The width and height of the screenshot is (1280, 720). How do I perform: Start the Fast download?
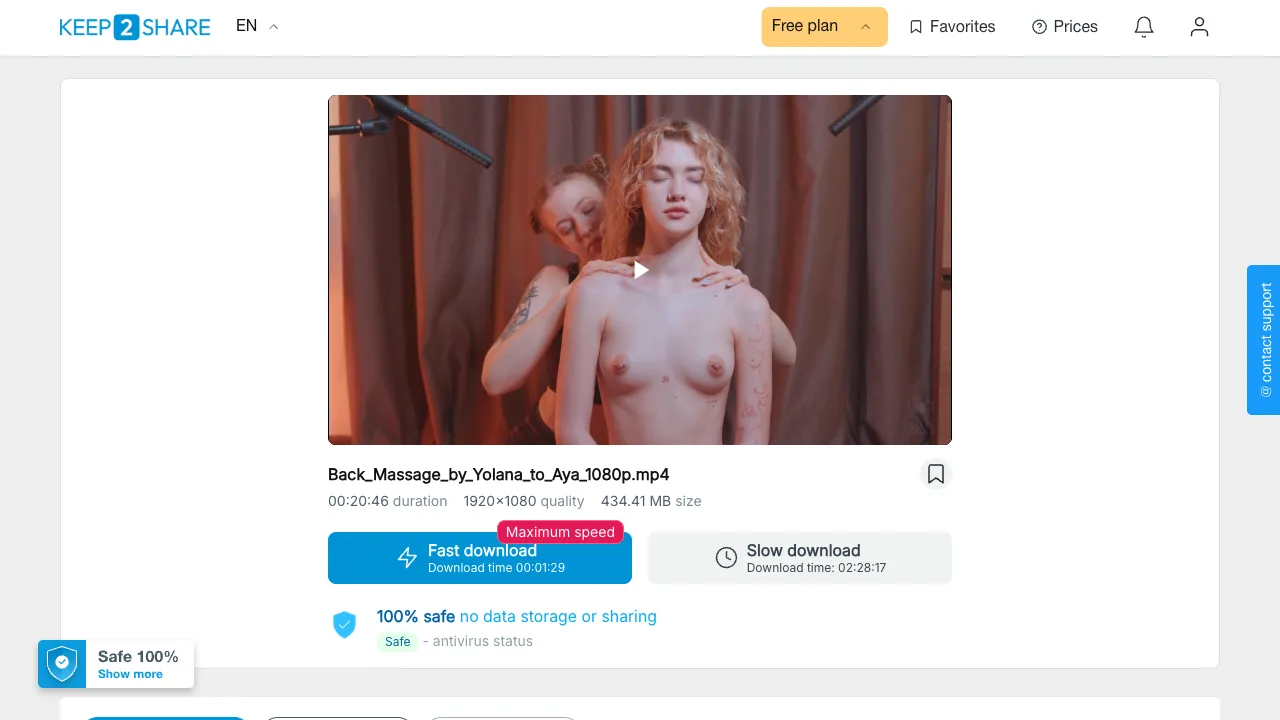[x=480, y=558]
